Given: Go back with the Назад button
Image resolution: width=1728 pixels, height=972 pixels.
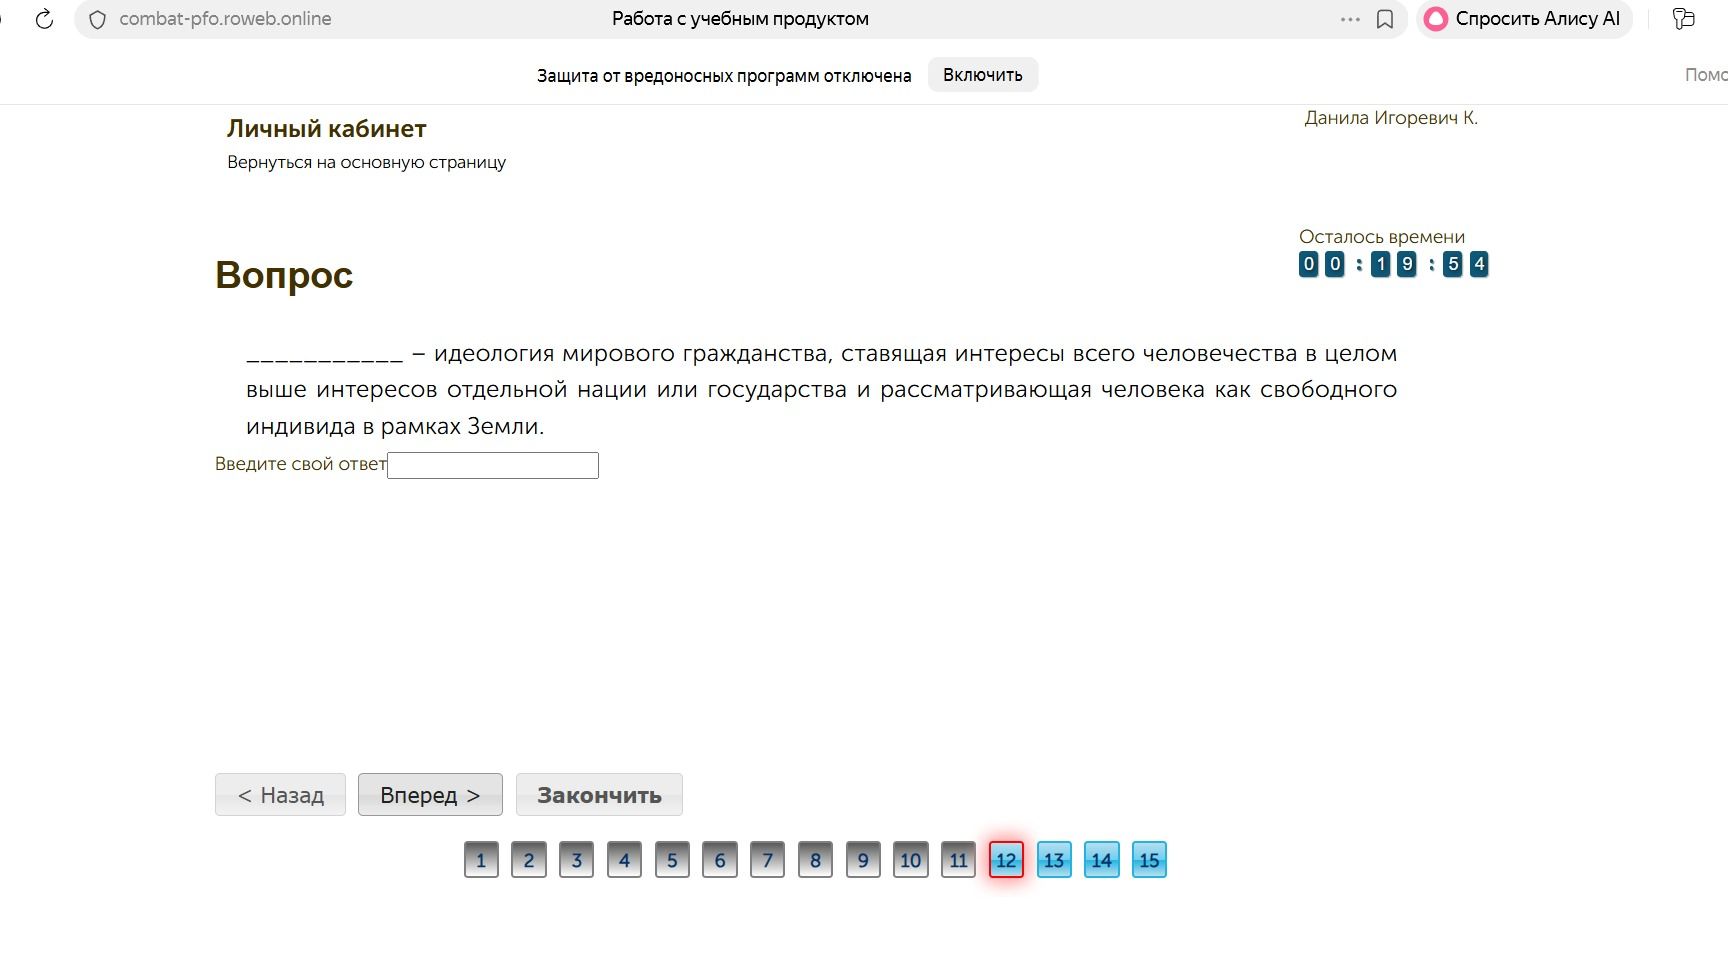Looking at the screenshot, I should [x=280, y=795].
